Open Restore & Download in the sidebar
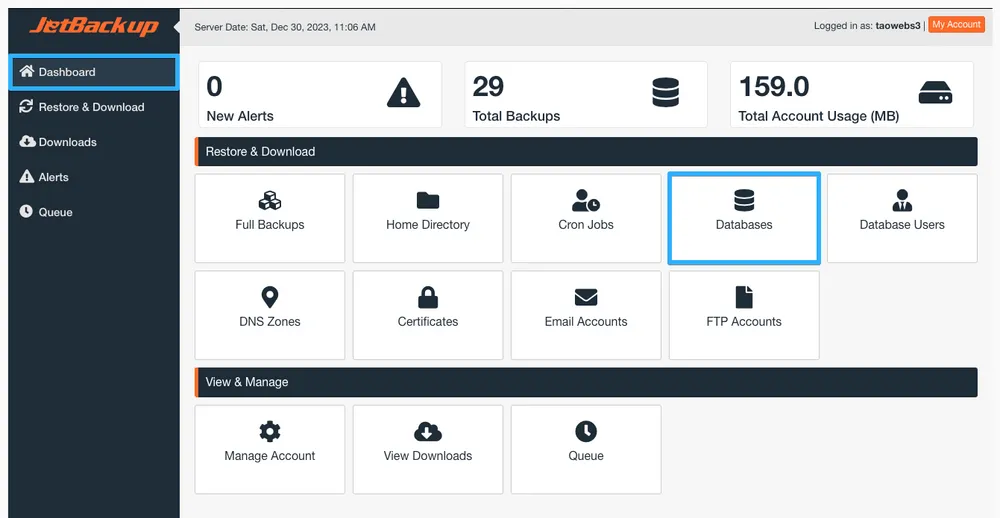Image resolution: width=1000 pixels, height=518 pixels. pos(94,107)
